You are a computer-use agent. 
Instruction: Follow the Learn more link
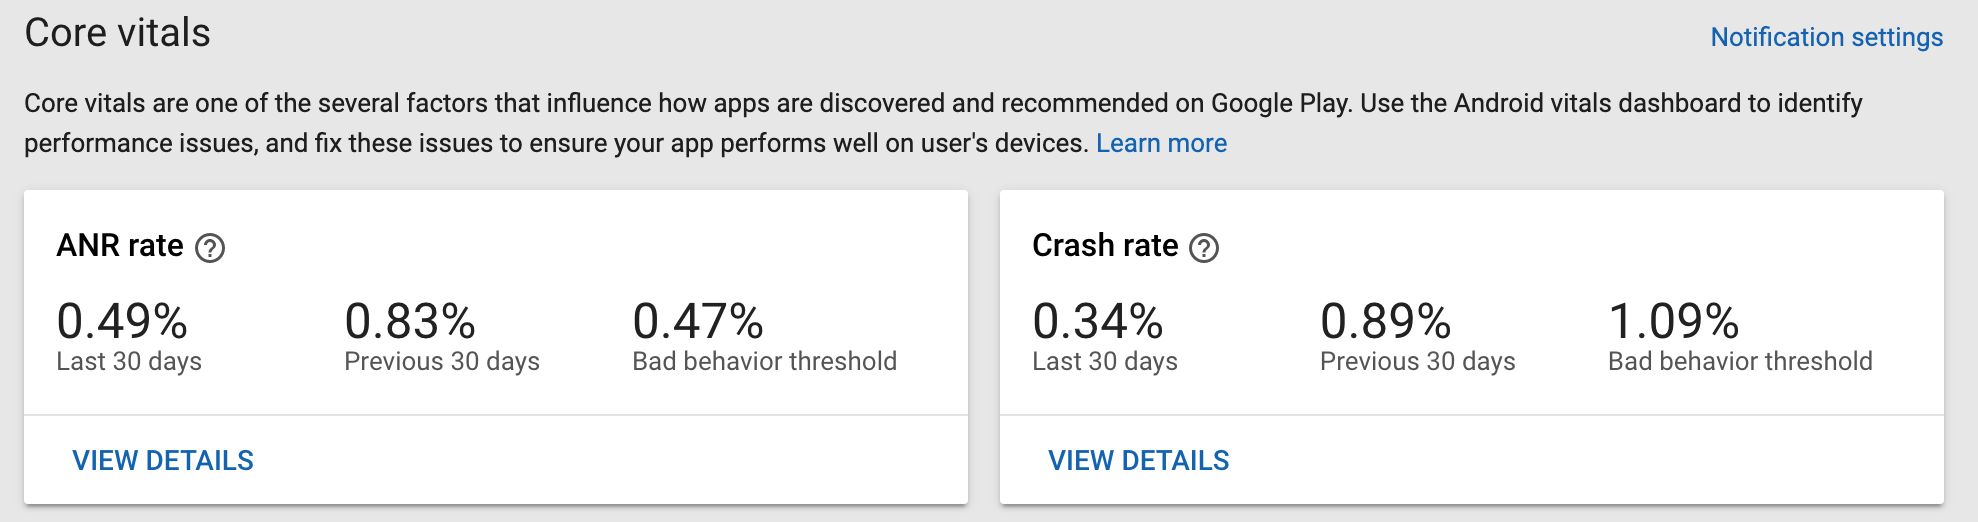point(1161,143)
